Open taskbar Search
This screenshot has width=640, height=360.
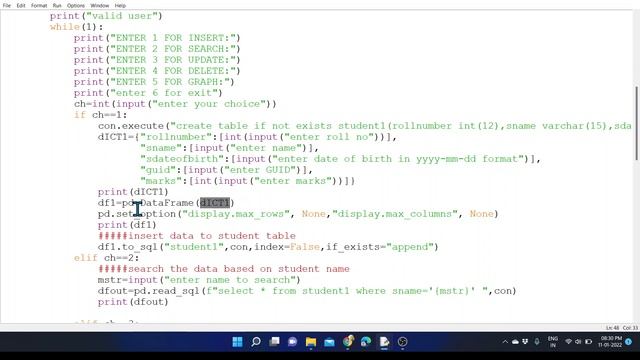[256, 342]
